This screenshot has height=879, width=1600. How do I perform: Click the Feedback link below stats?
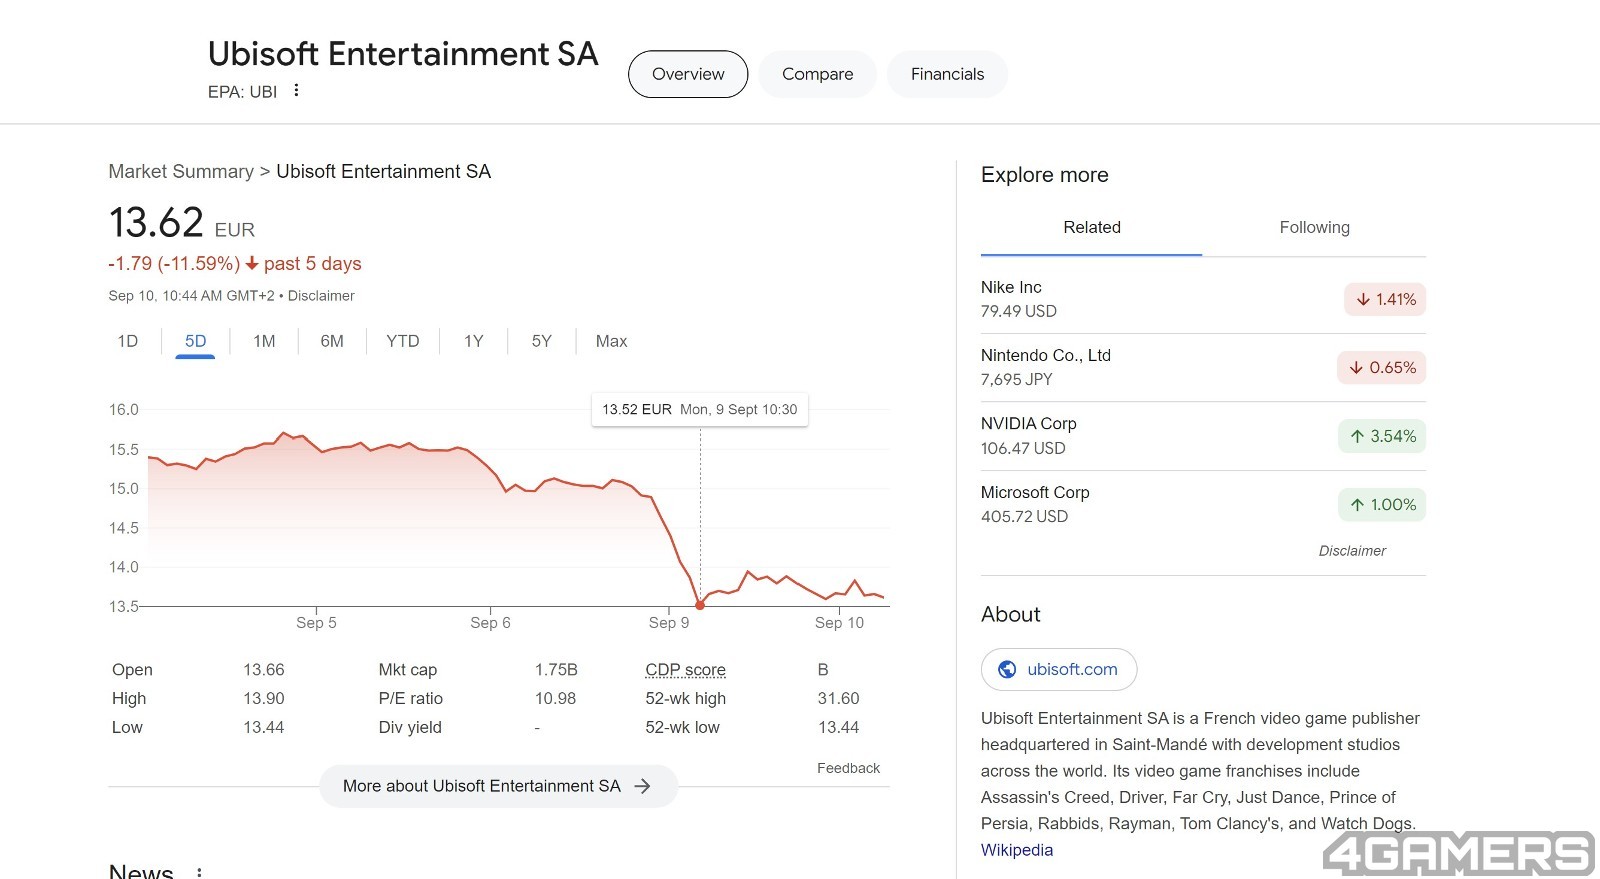[x=848, y=768]
